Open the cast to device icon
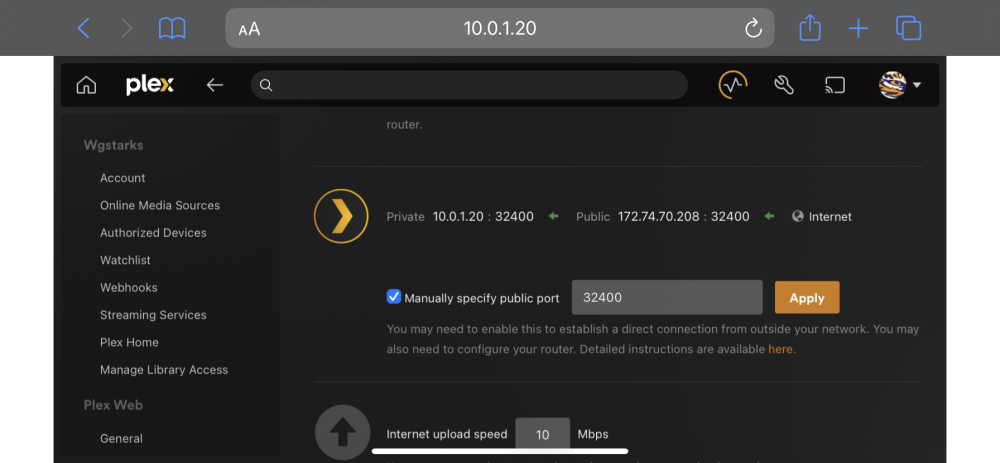Image resolution: width=1000 pixels, height=463 pixels. pyautogui.click(x=835, y=85)
